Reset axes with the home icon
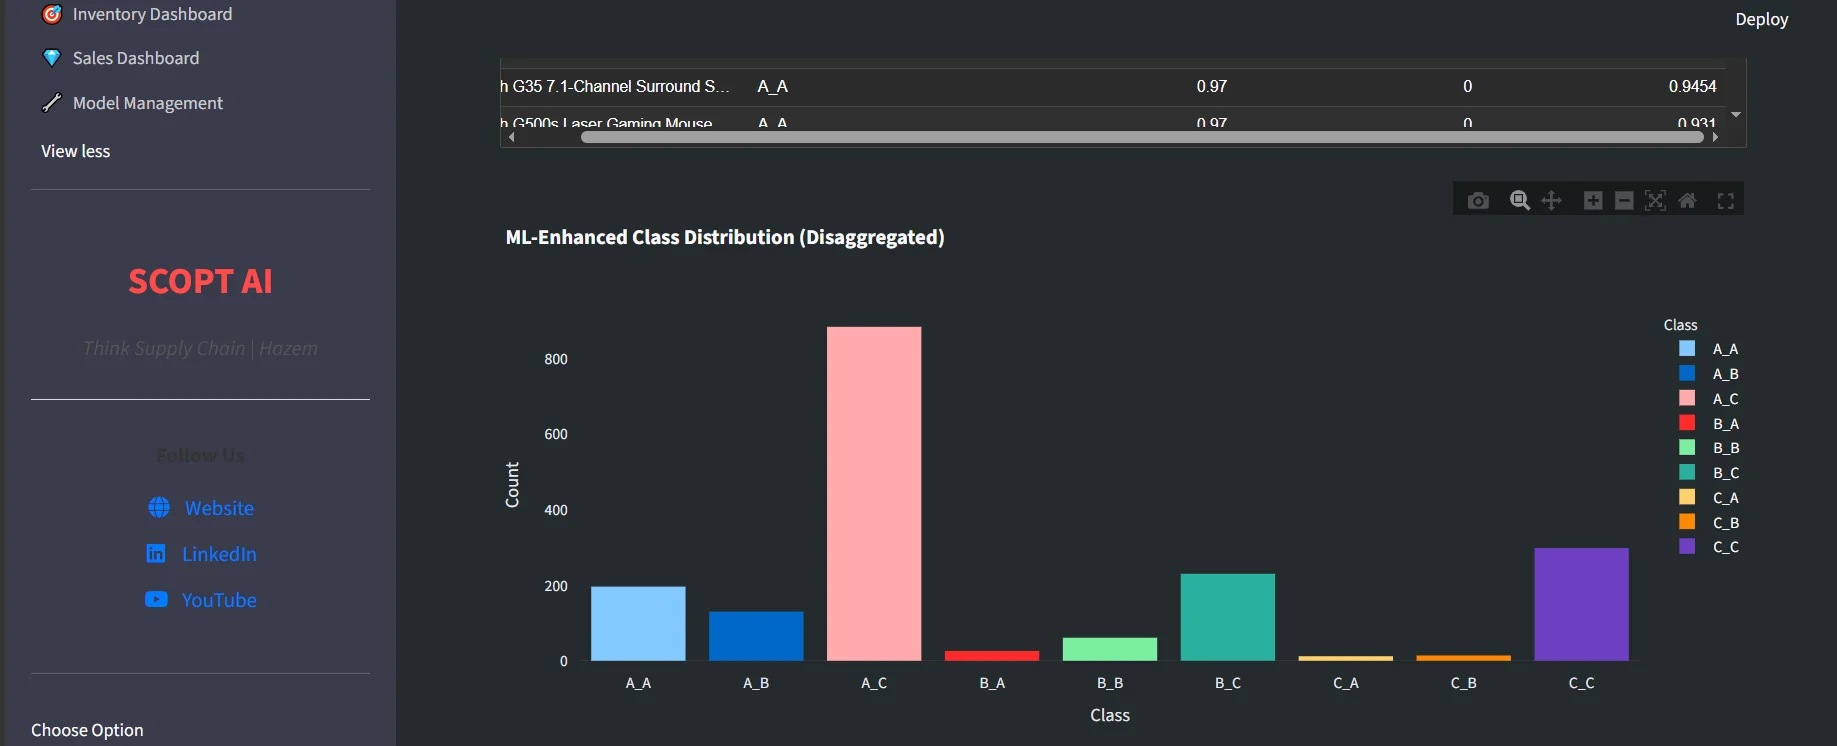Image resolution: width=1837 pixels, height=746 pixels. tap(1687, 201)
